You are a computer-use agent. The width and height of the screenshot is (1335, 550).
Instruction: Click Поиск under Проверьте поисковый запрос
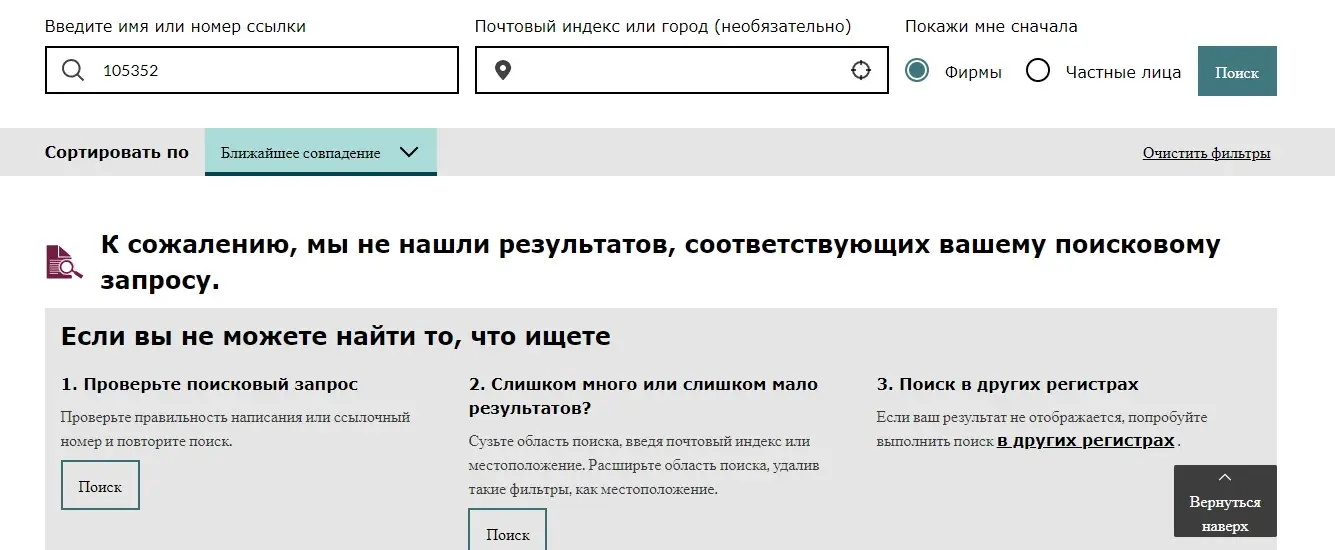tap(100, 486)
